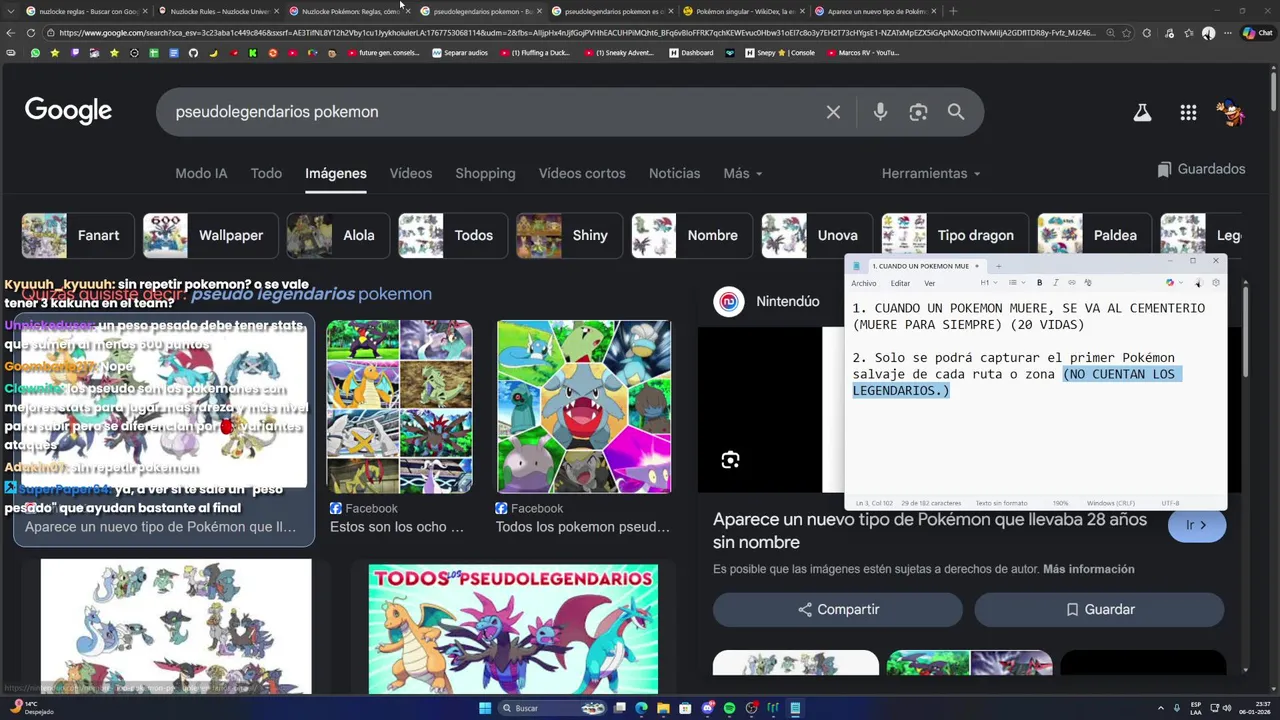Open Copilot icon in Notepad toolbar

1169,283
